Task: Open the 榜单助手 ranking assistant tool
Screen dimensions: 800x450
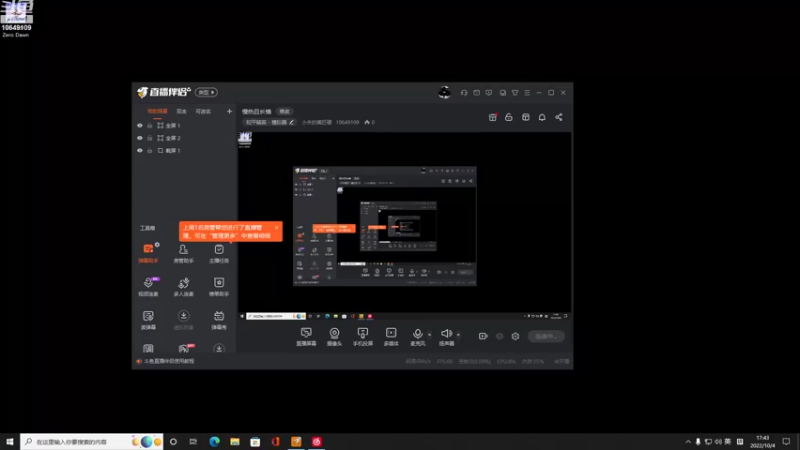Action: 219,287
